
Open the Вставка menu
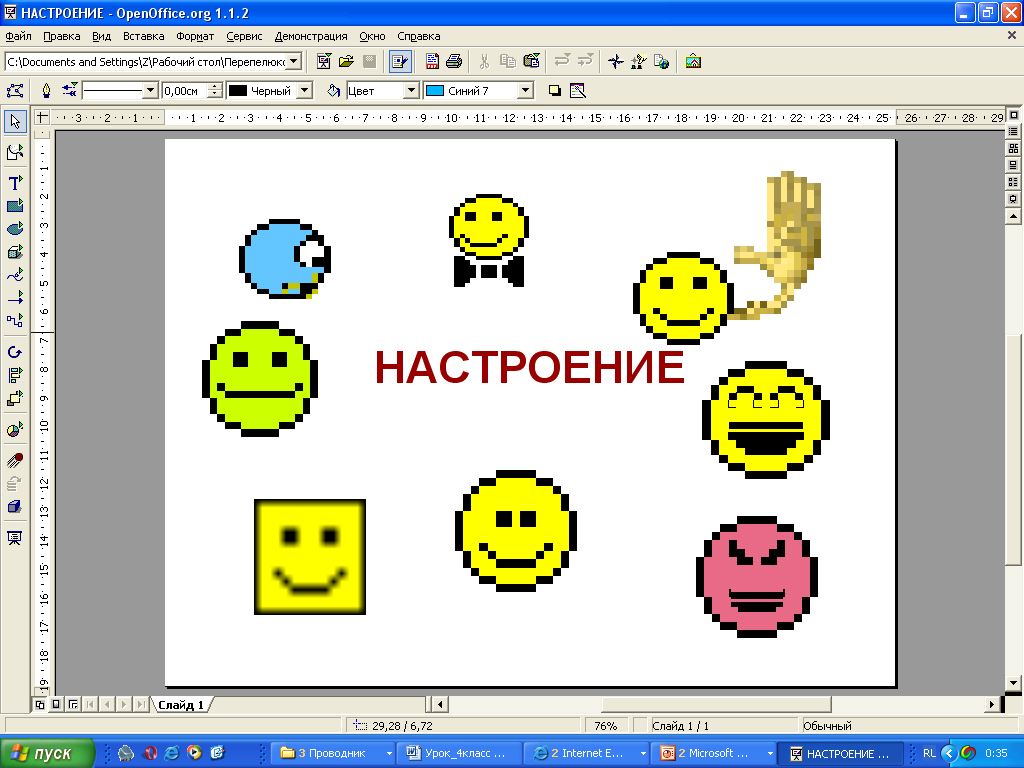[143, 36]
